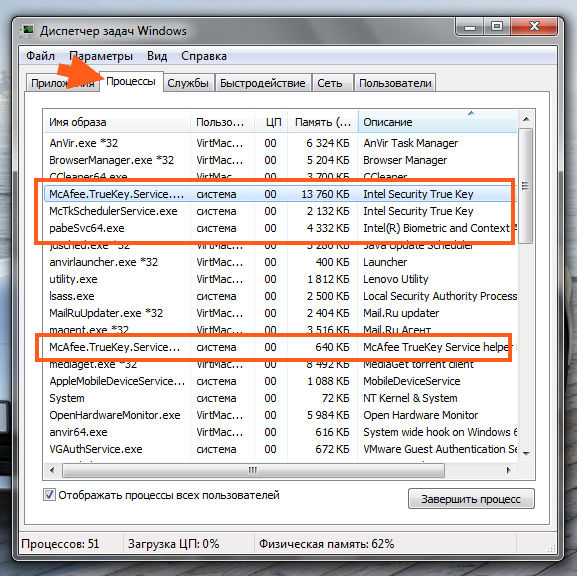Click the vertical scrollbar down arrow

click(526, 453)
